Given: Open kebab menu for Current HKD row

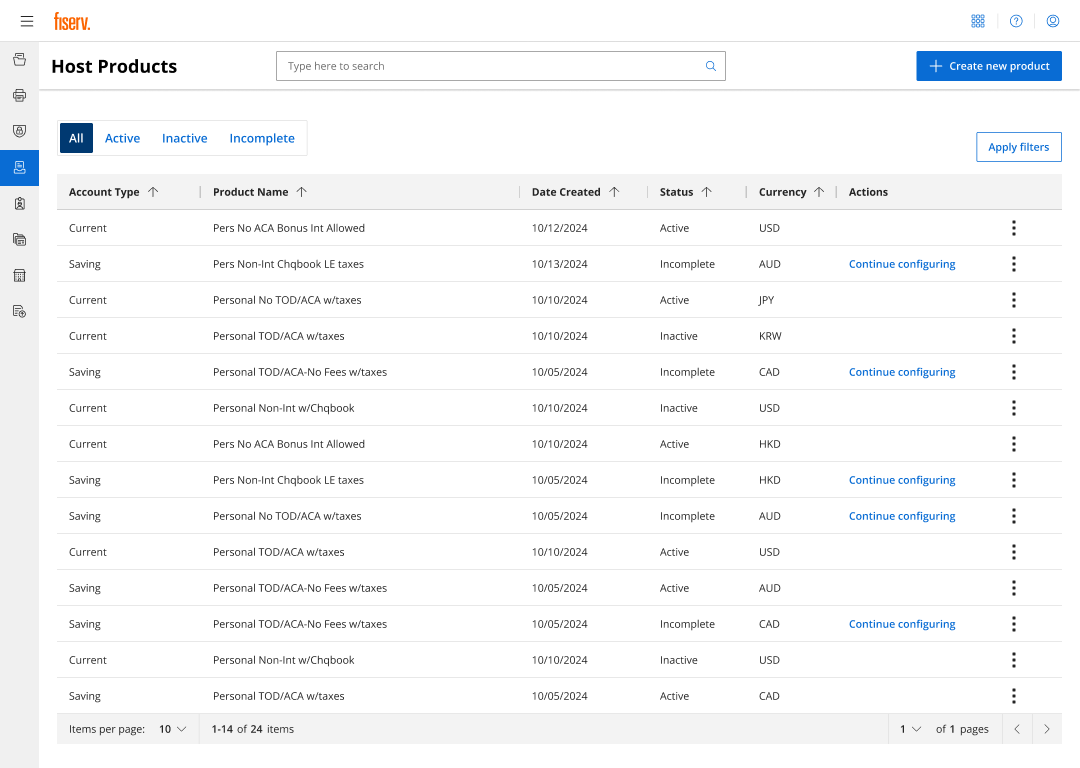Looking at the screenshot, I should point(1013,444).
